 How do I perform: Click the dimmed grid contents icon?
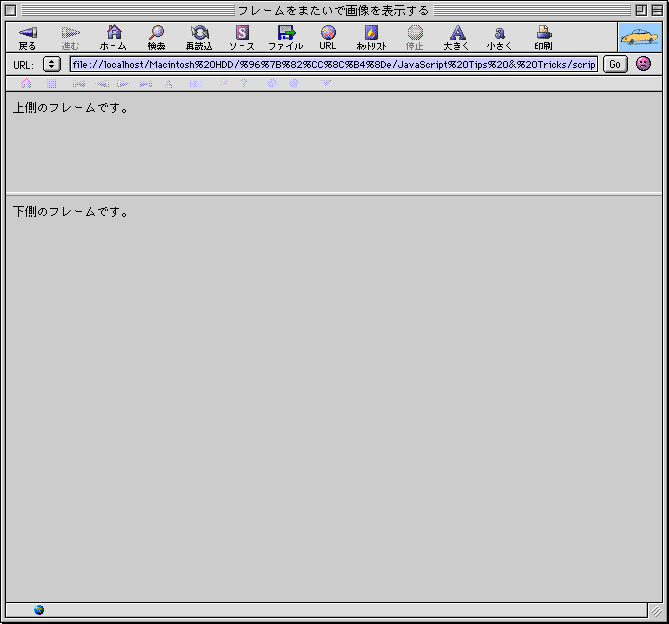click(x=52, y=84)
